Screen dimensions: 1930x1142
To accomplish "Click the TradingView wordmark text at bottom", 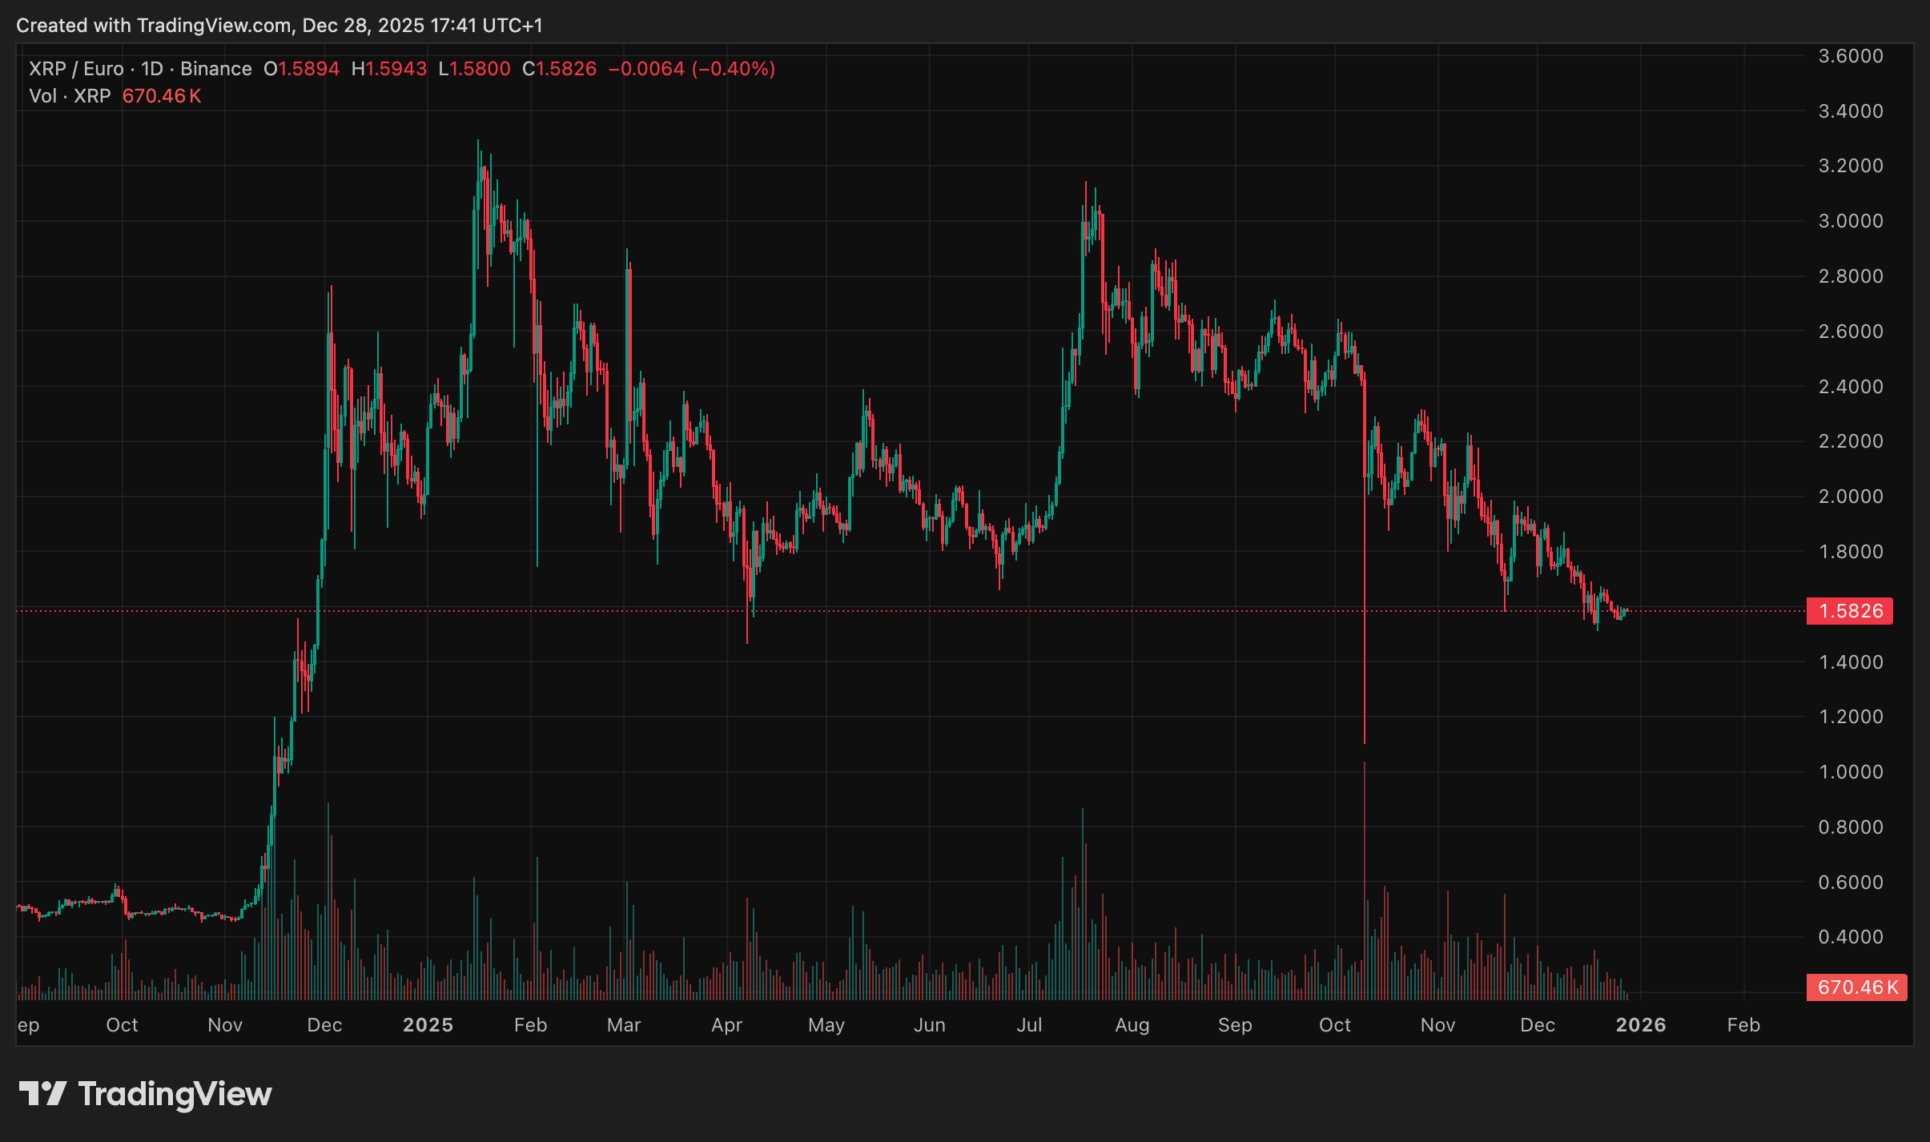I will (175, 1094).
